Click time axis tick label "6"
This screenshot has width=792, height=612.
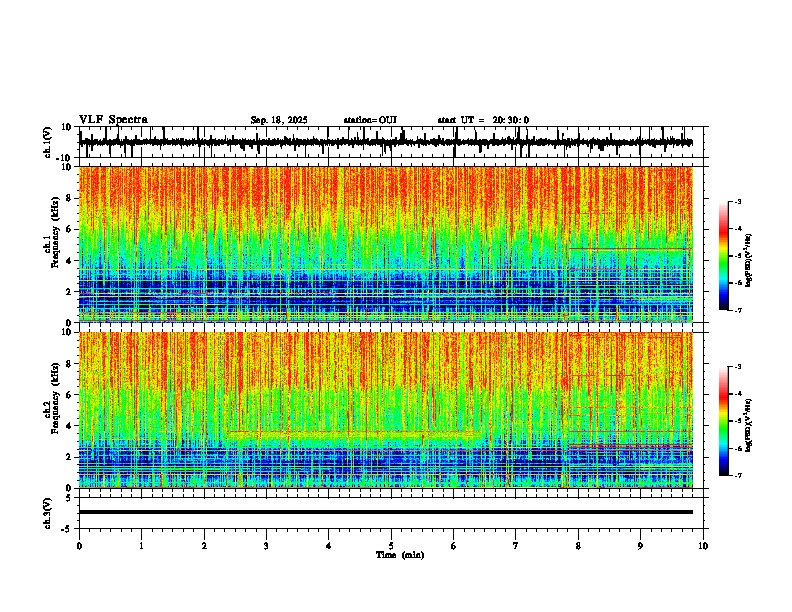point(454,546)
